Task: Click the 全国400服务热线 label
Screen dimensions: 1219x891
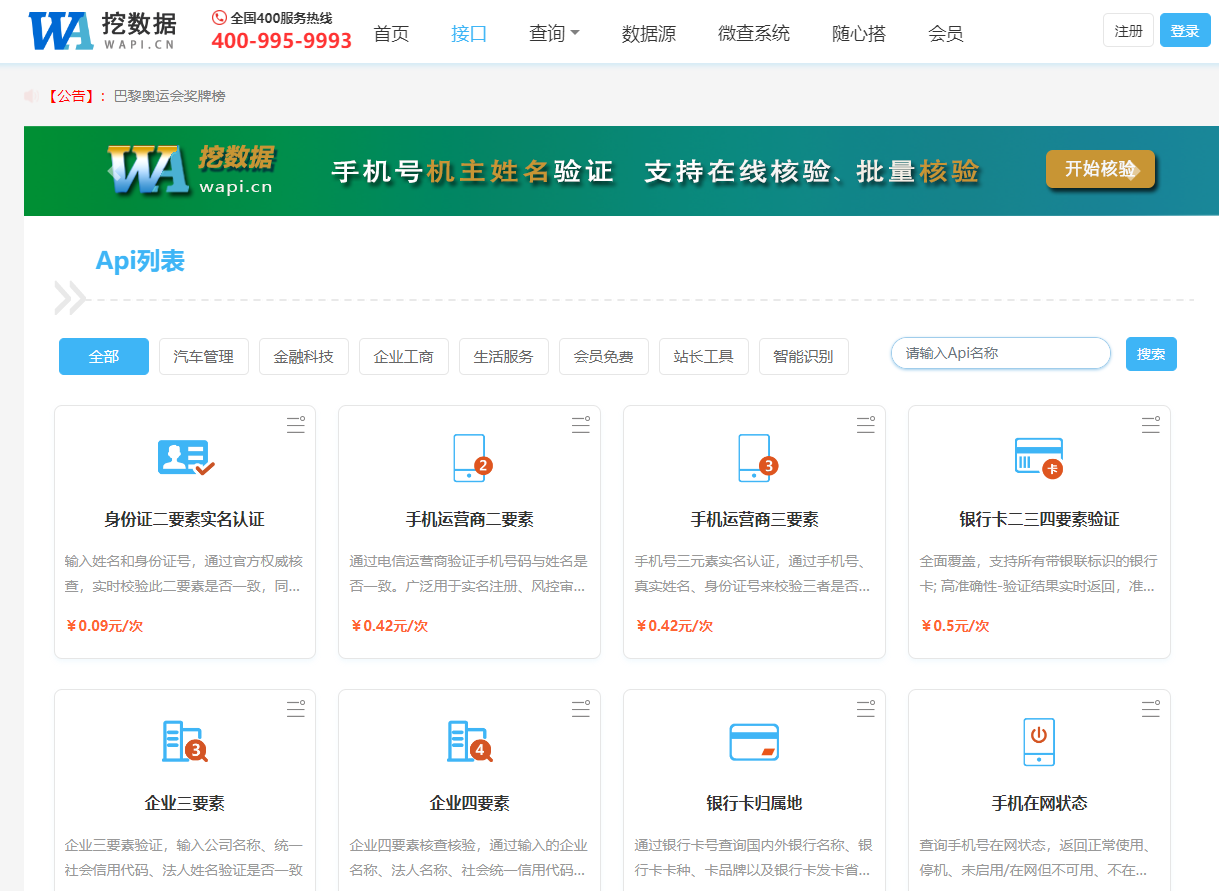Action: [281, 18]
